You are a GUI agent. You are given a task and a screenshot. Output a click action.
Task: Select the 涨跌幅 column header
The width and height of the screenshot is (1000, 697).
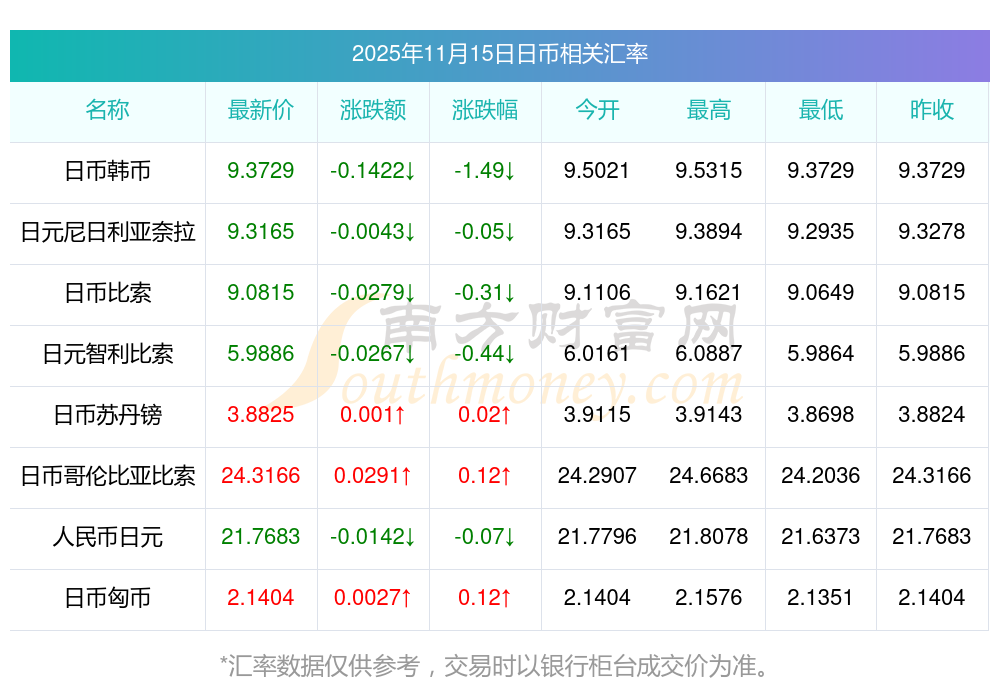coord(484,110)
